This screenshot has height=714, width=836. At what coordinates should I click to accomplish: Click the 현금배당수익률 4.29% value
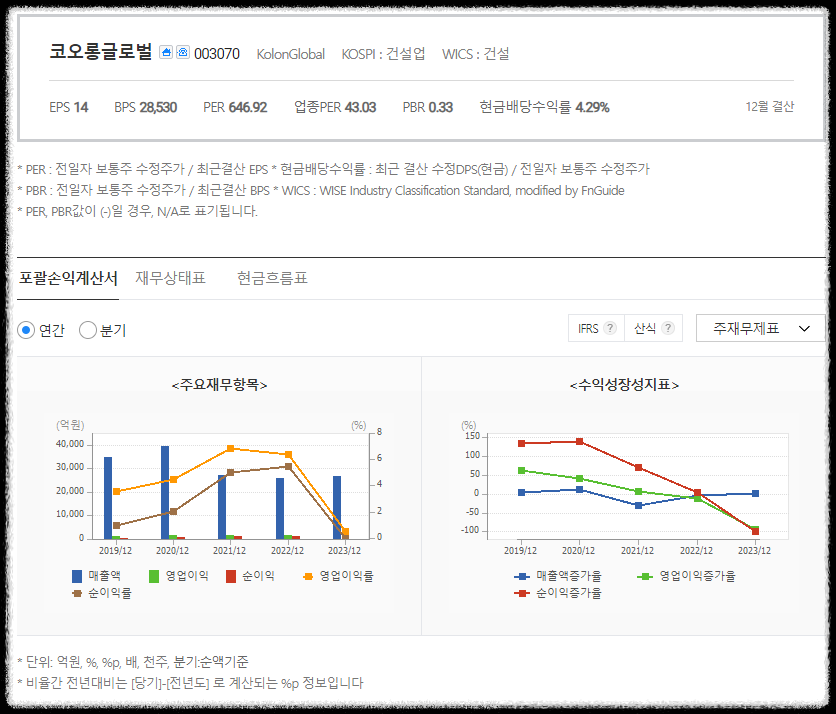[544, 107]
